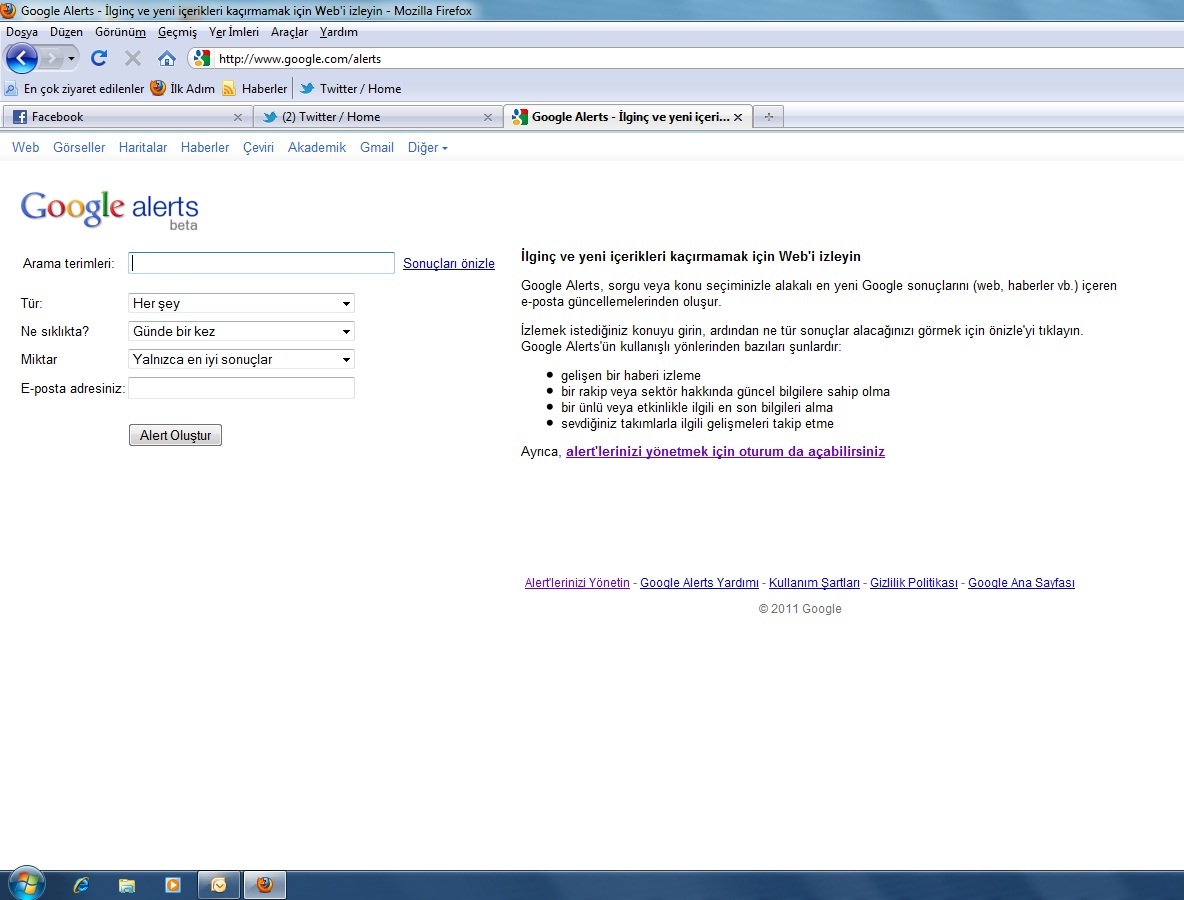Viewport: 1184px width, 900px height.
Task: Click the Google site icon in address bar
Action: (201, 58)
